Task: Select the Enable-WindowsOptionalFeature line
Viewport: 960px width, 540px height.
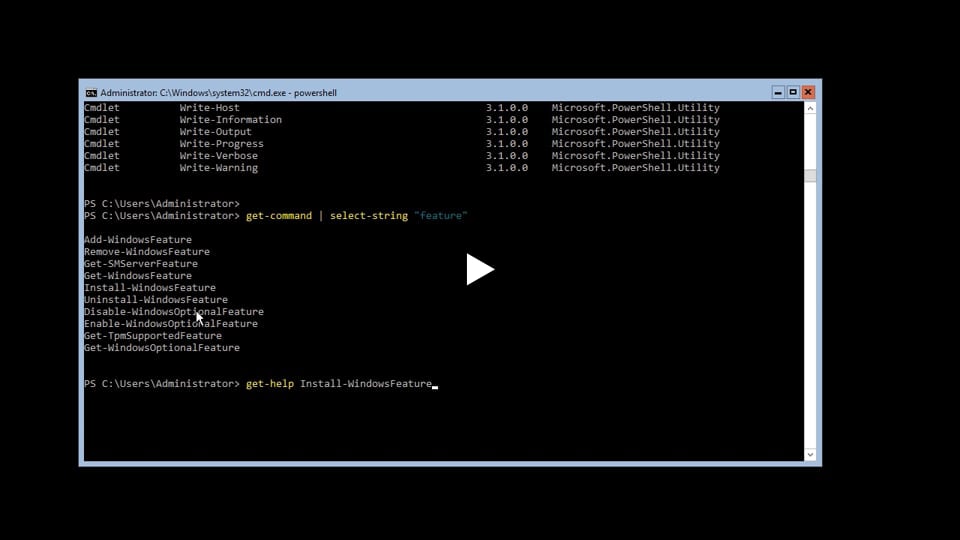Action: click(171, 324)
